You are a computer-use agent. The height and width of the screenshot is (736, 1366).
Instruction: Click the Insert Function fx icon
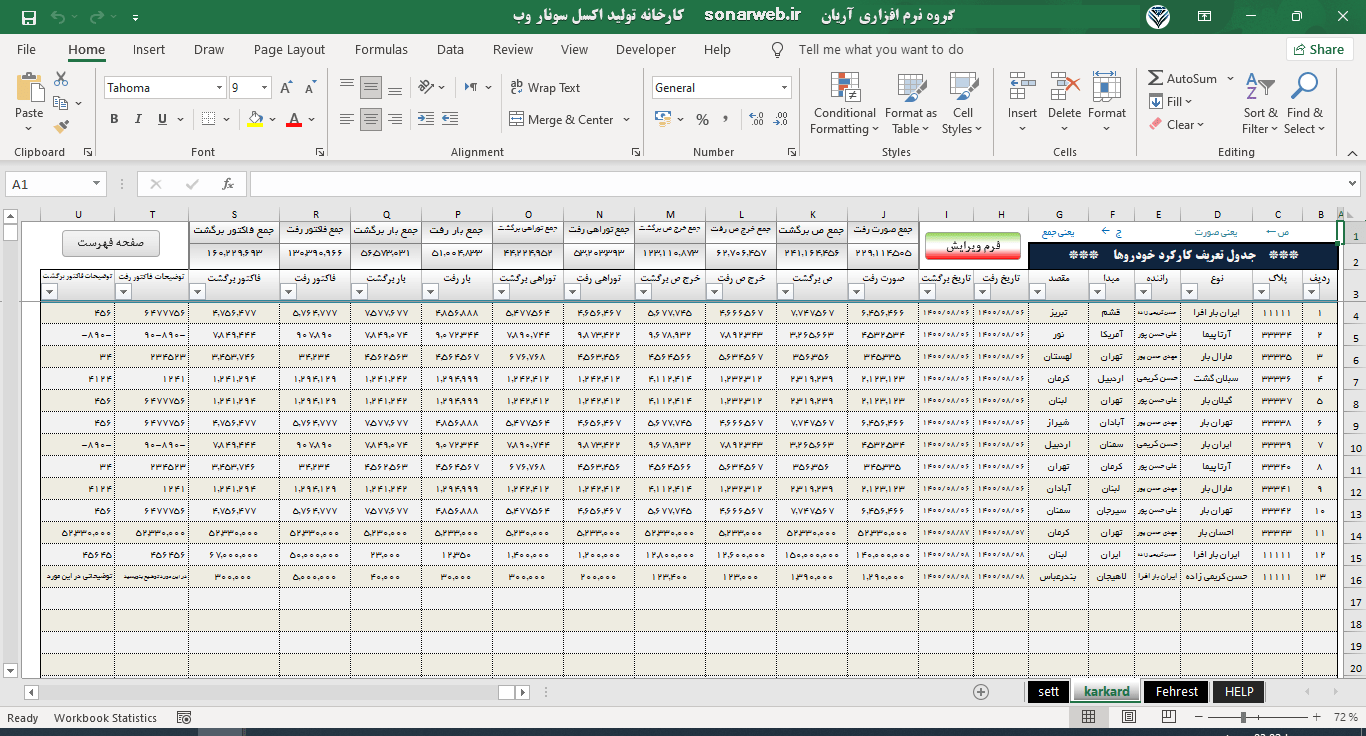228,184
